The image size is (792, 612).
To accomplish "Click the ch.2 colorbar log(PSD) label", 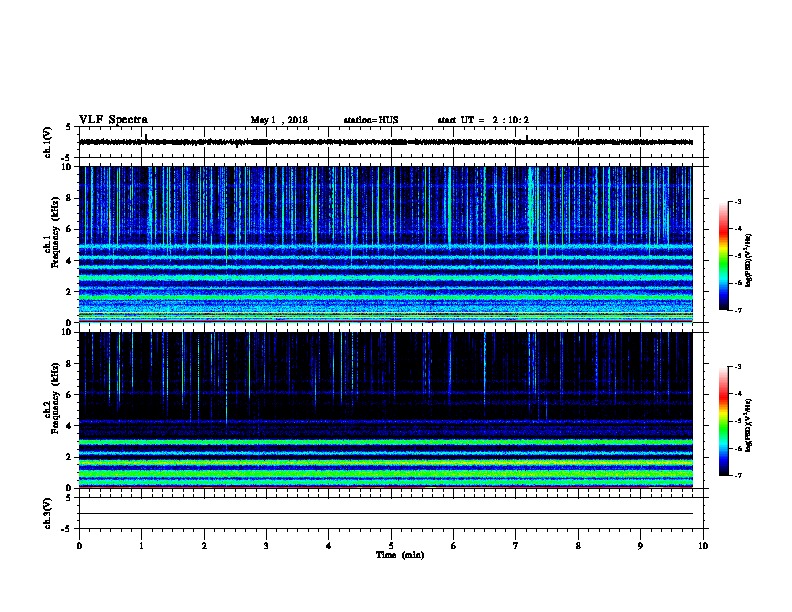I will pyautogui.click(x=749, y=426).
